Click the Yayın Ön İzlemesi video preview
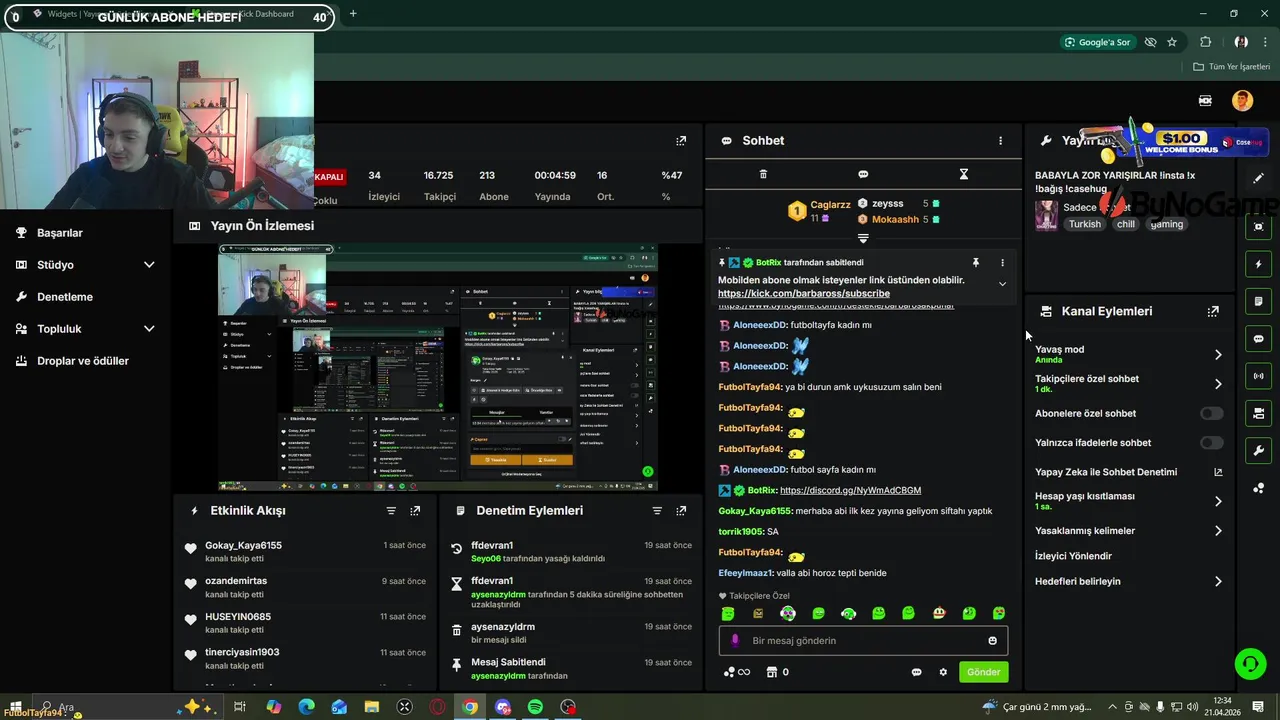This screenshot has width=1280, height=720. (x=438, y=368)
